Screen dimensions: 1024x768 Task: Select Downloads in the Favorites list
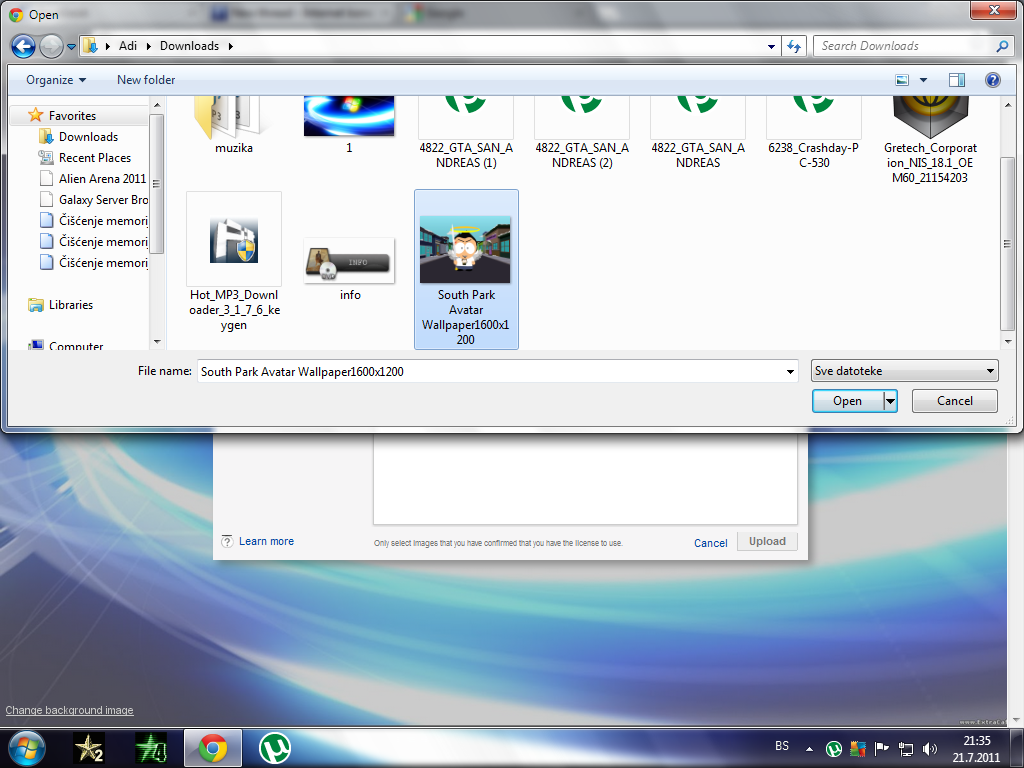tap(88, 137)
